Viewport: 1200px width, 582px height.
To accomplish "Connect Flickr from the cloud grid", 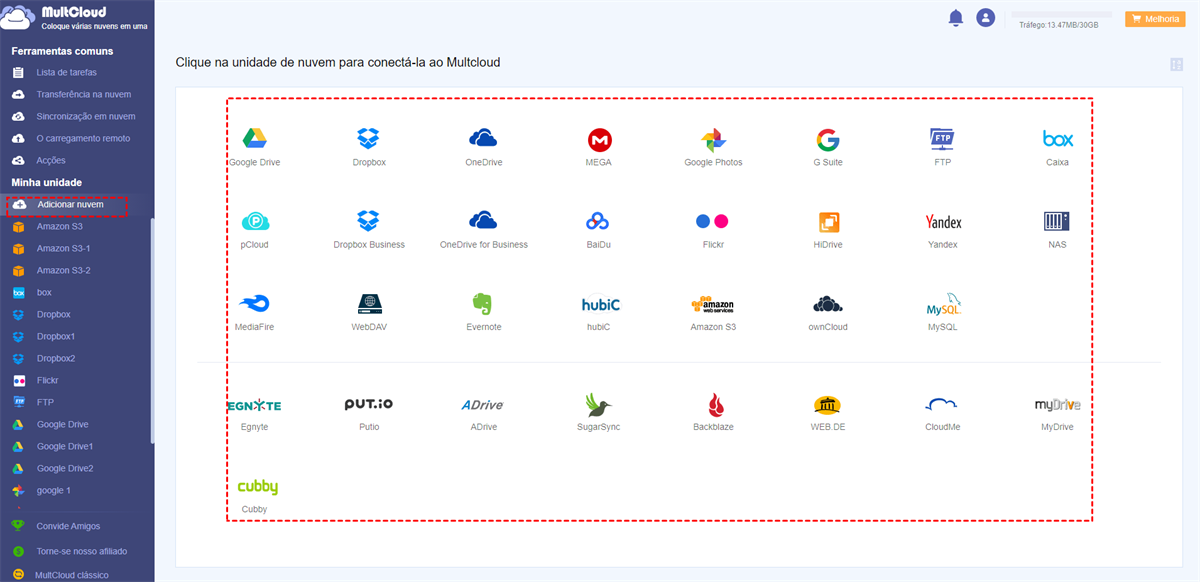I will coord(713,221).
